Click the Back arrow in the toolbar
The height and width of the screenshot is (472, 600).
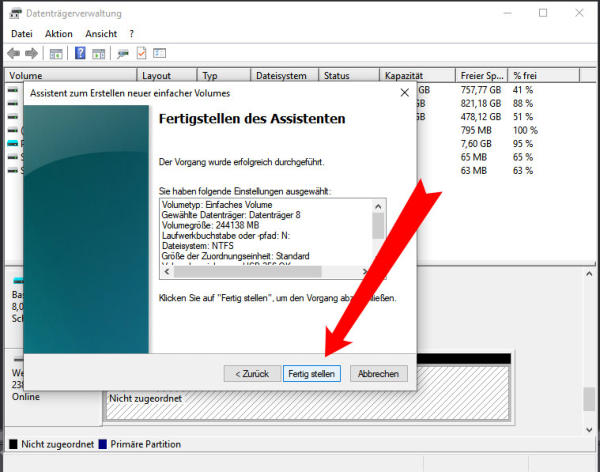click(x=14, y=53)
